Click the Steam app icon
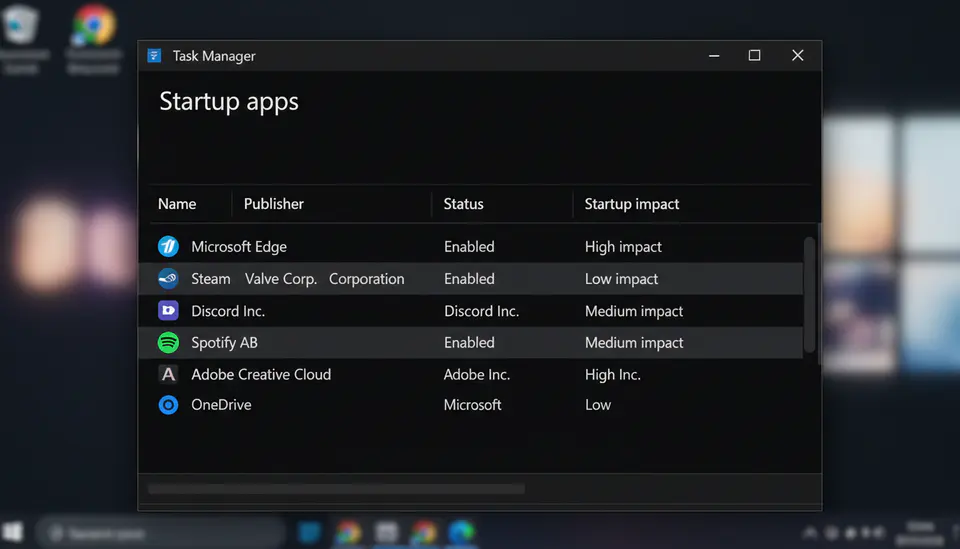960x549 pixels. (x=168, y=279)
